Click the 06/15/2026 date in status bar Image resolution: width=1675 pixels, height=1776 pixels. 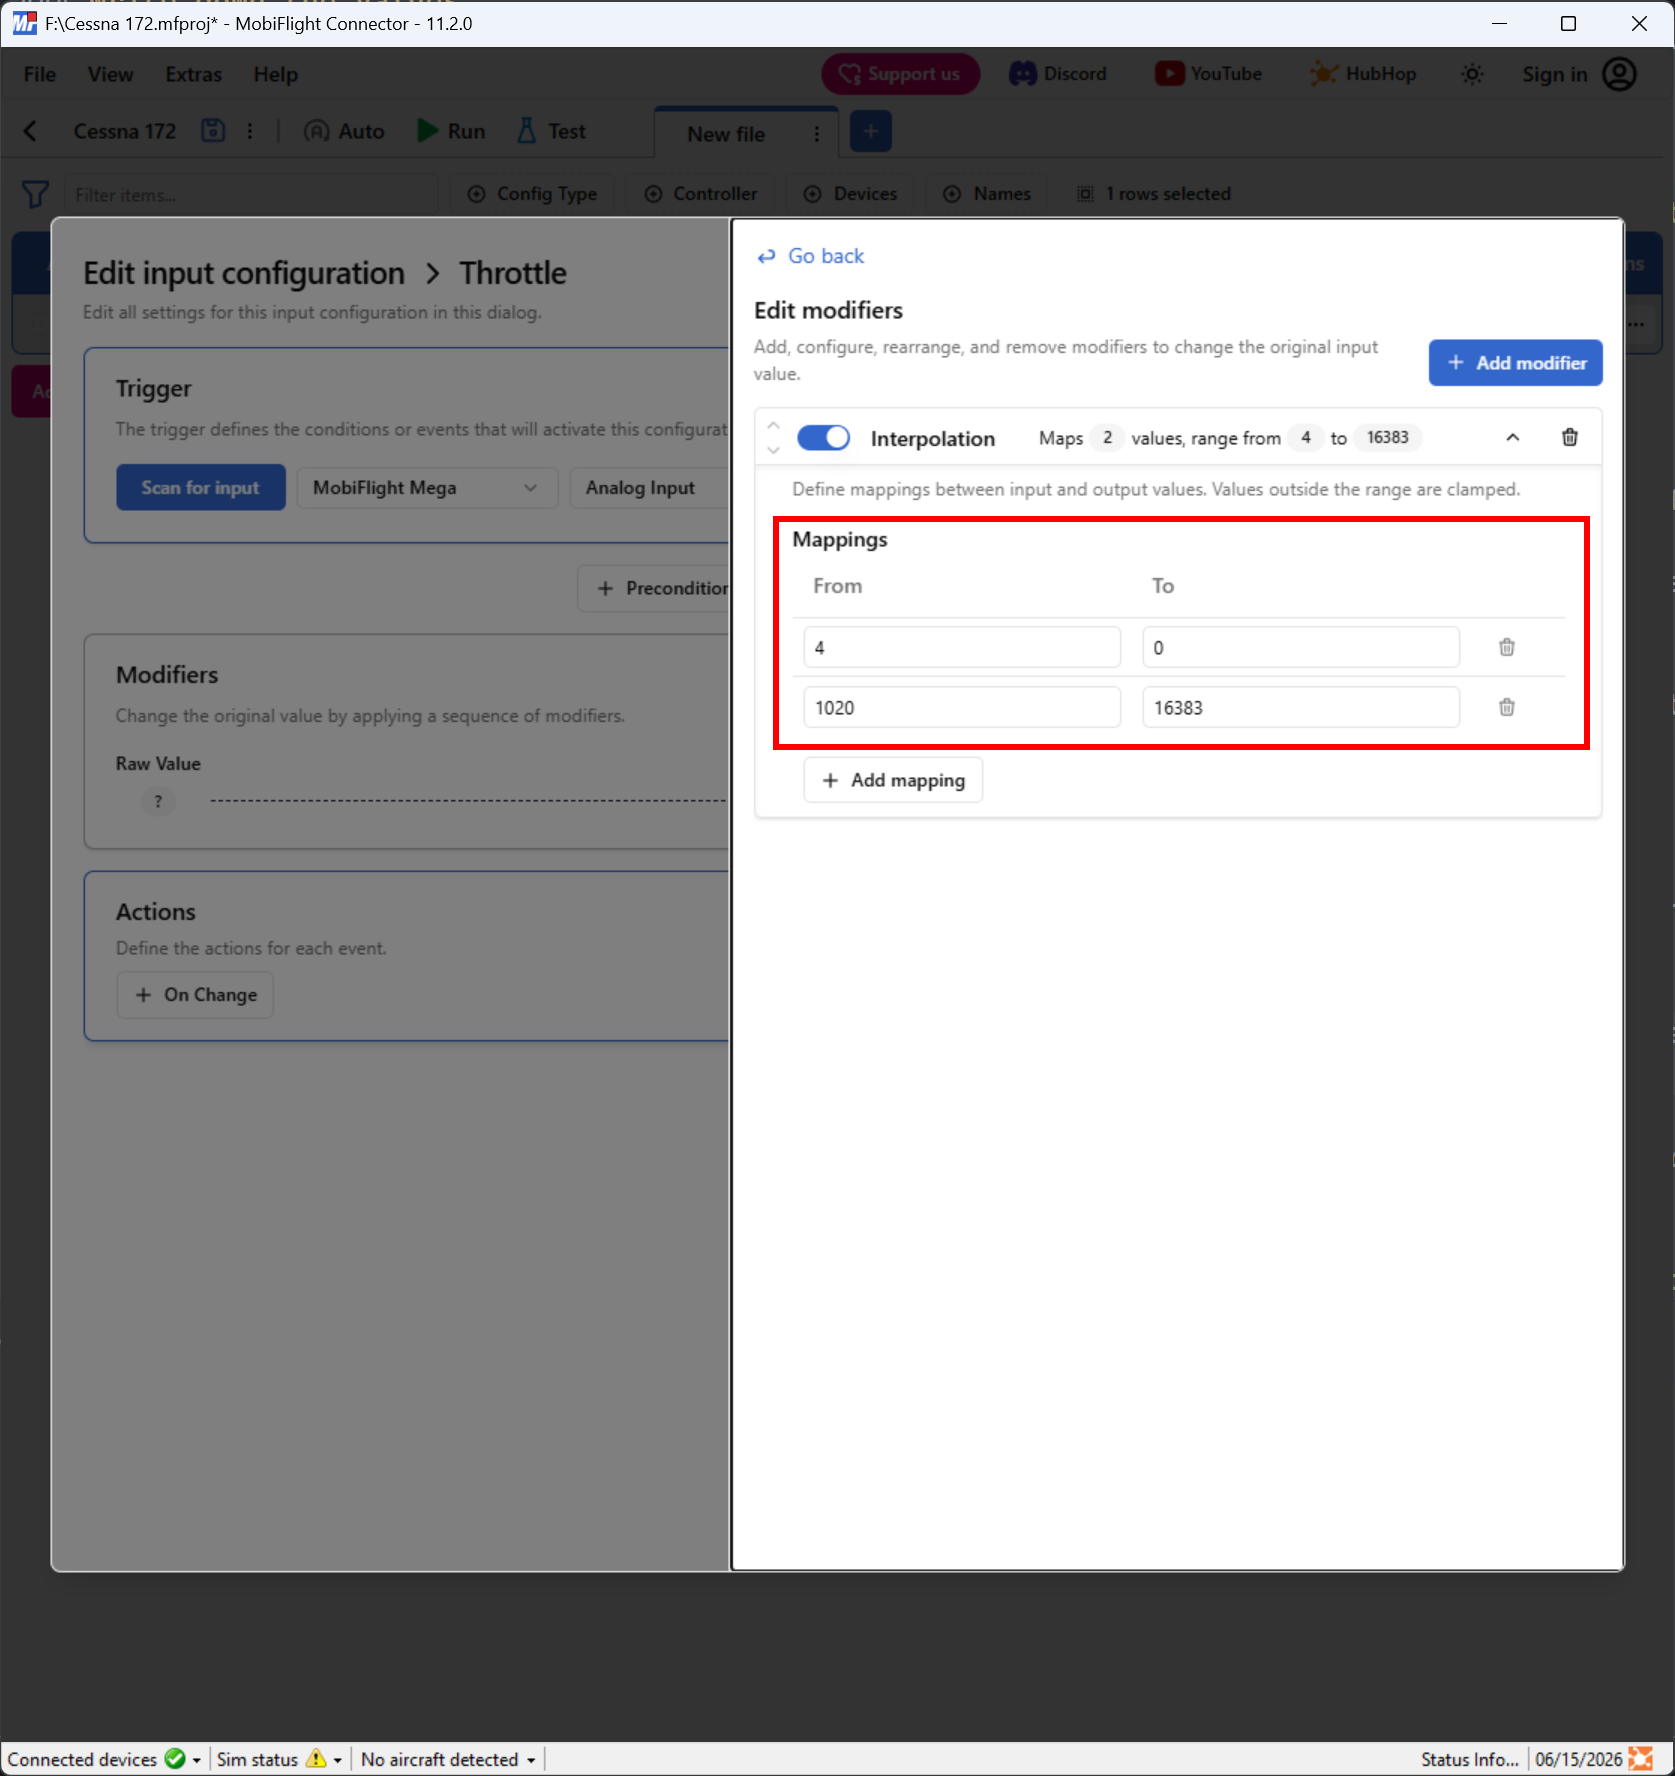pyautogui.click(x=1578, y=1760)
